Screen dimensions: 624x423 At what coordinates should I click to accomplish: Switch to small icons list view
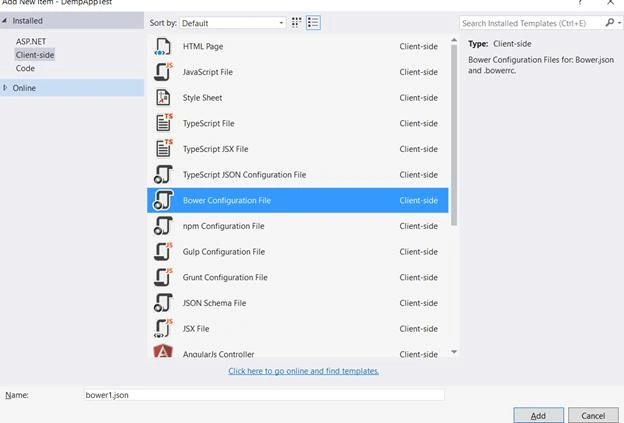pos(313,23)
